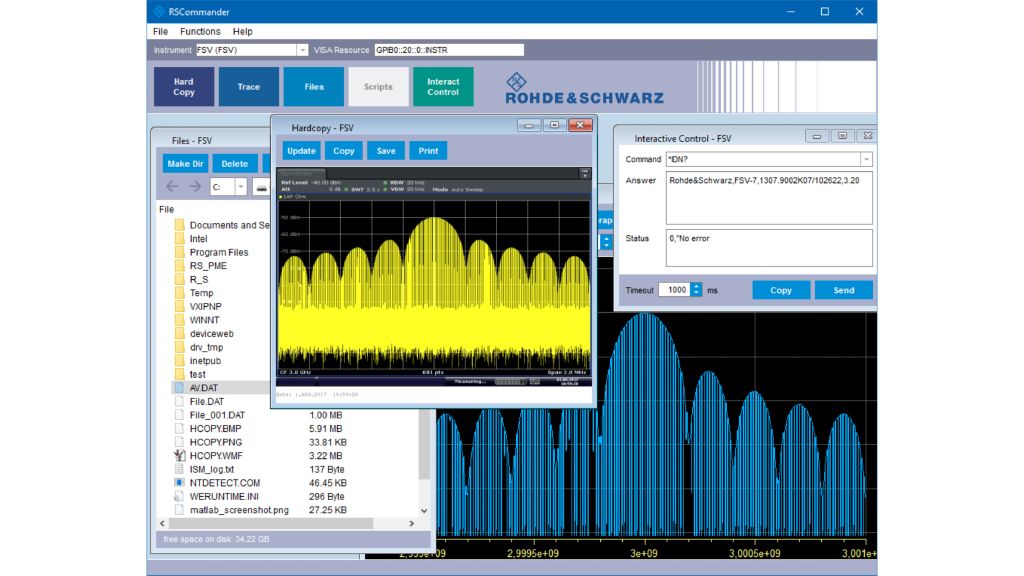Click the VISA Resource input field
Screen dimensions: 1024x576
coord(448,50)
